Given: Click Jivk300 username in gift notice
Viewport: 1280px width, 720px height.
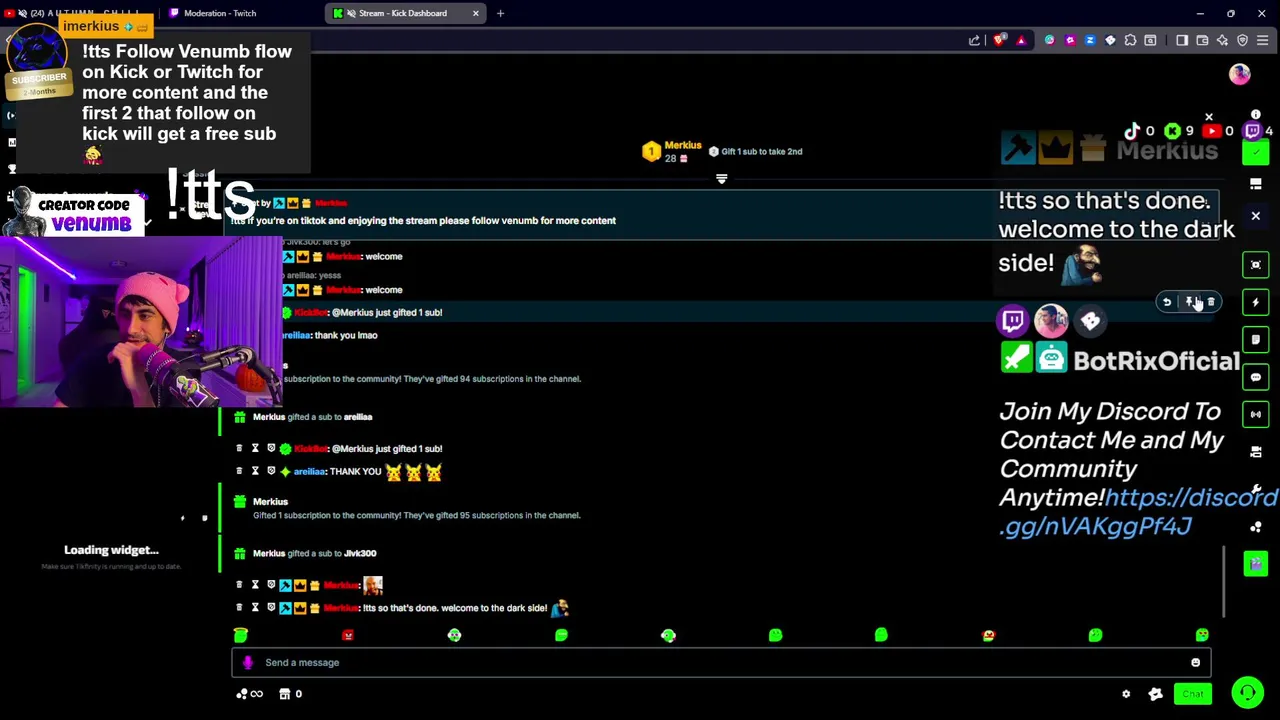Looking at the screenshot, I should pyautogui.click(x=360, y=553).
